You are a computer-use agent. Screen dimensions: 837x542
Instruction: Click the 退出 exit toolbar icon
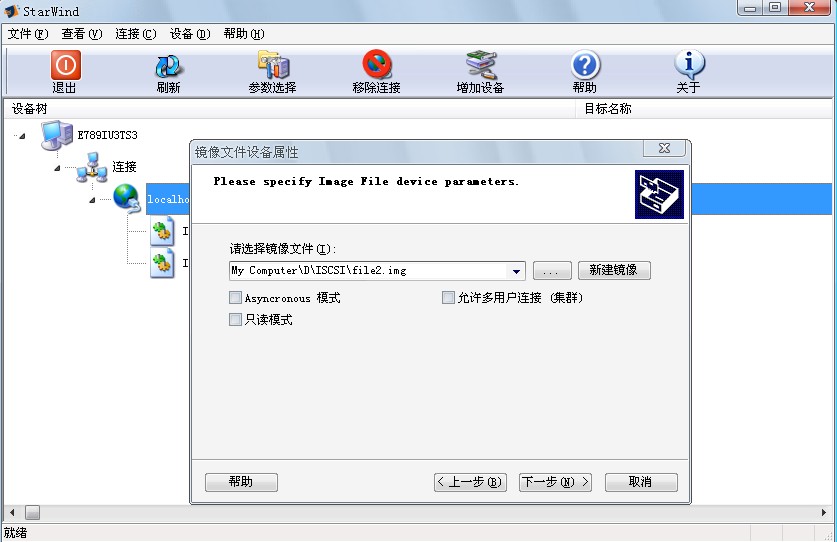click(65, 65)
